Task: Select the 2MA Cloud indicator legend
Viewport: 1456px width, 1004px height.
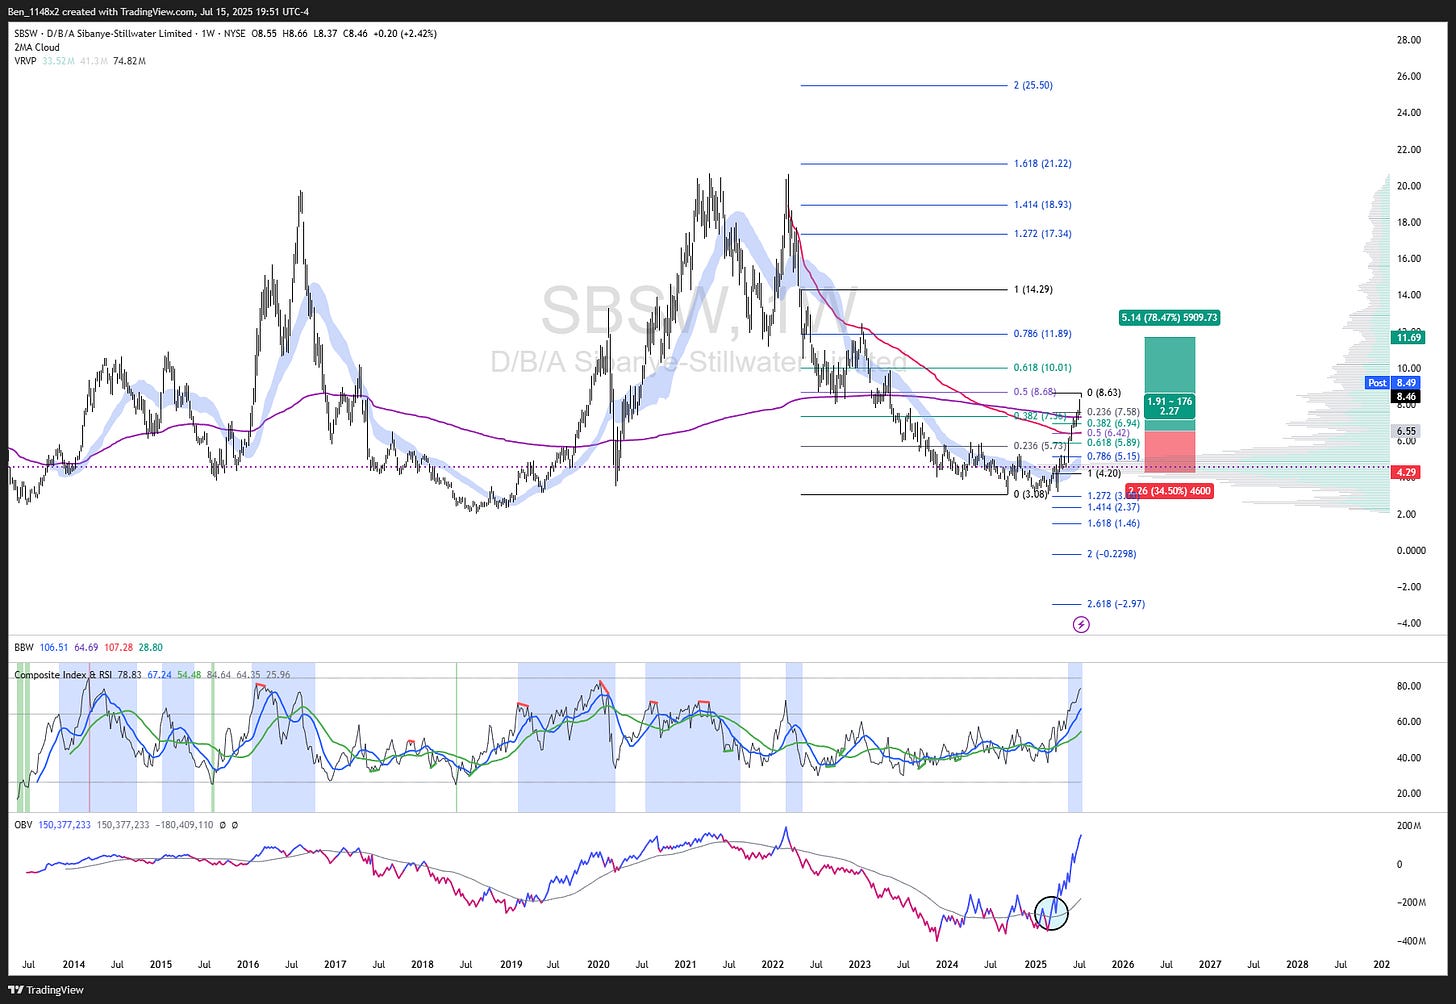Action: 37,47
